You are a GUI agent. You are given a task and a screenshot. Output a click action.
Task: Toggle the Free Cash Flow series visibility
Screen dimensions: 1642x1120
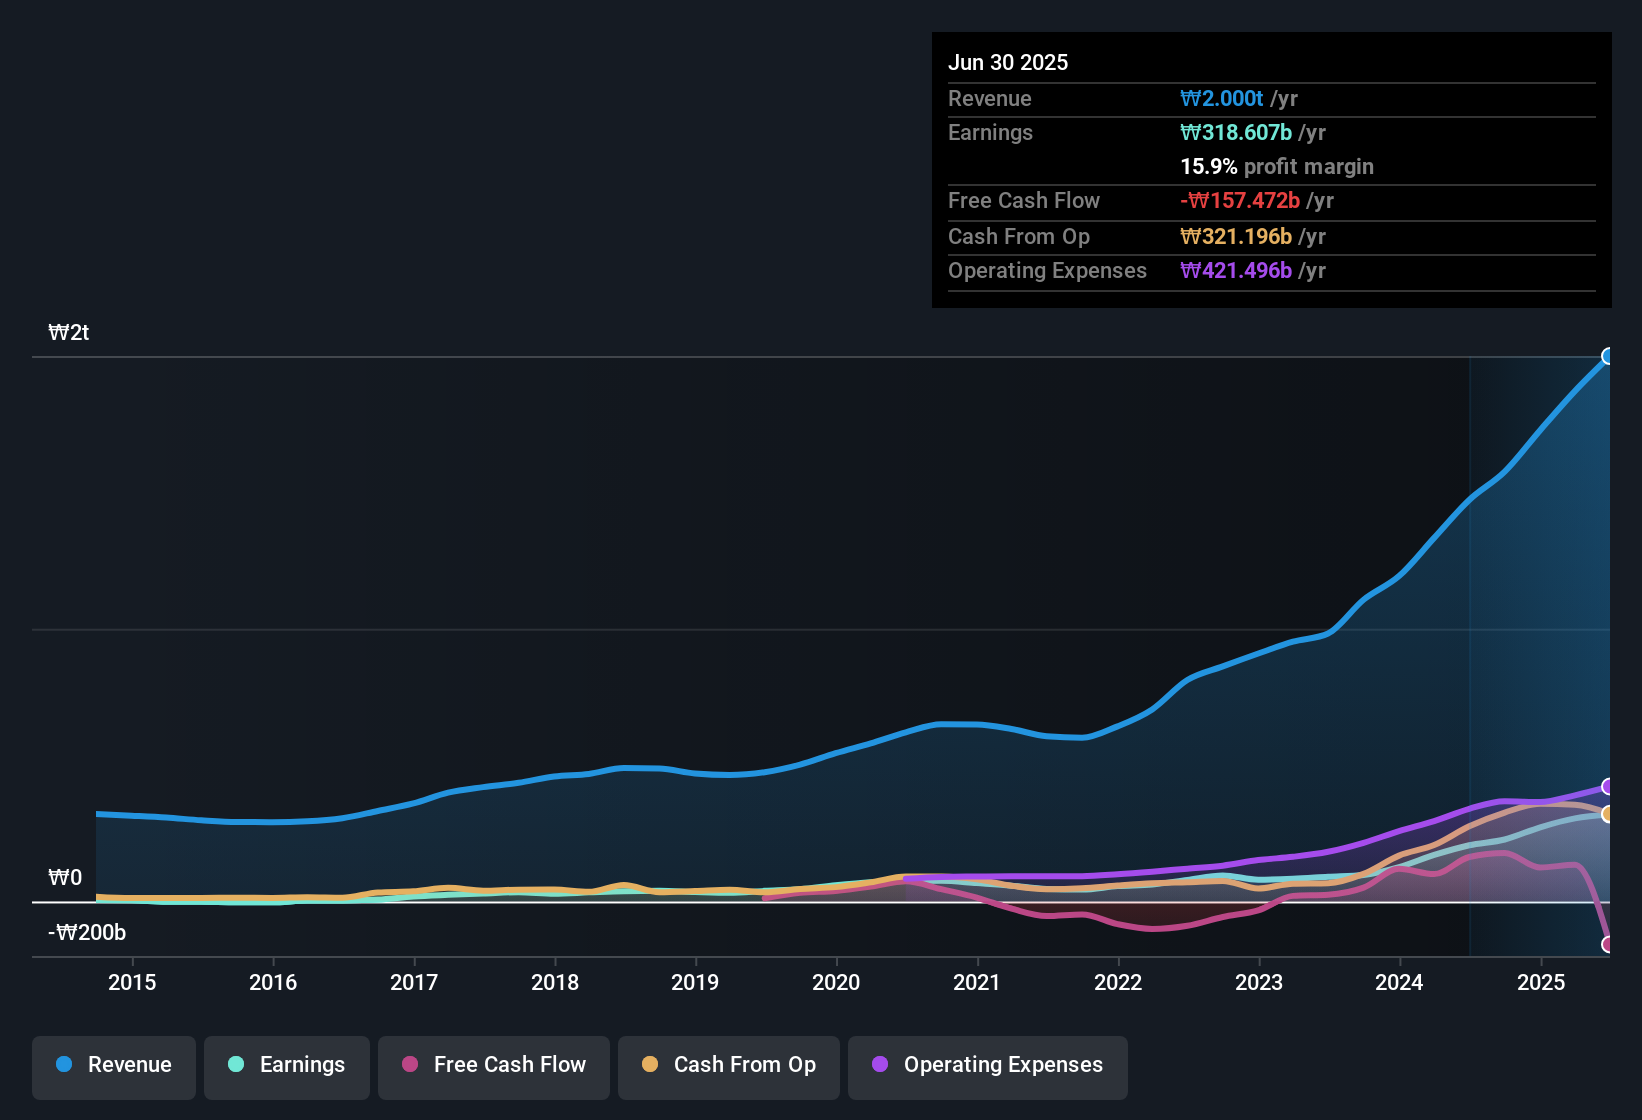[x=493, y=1065]
